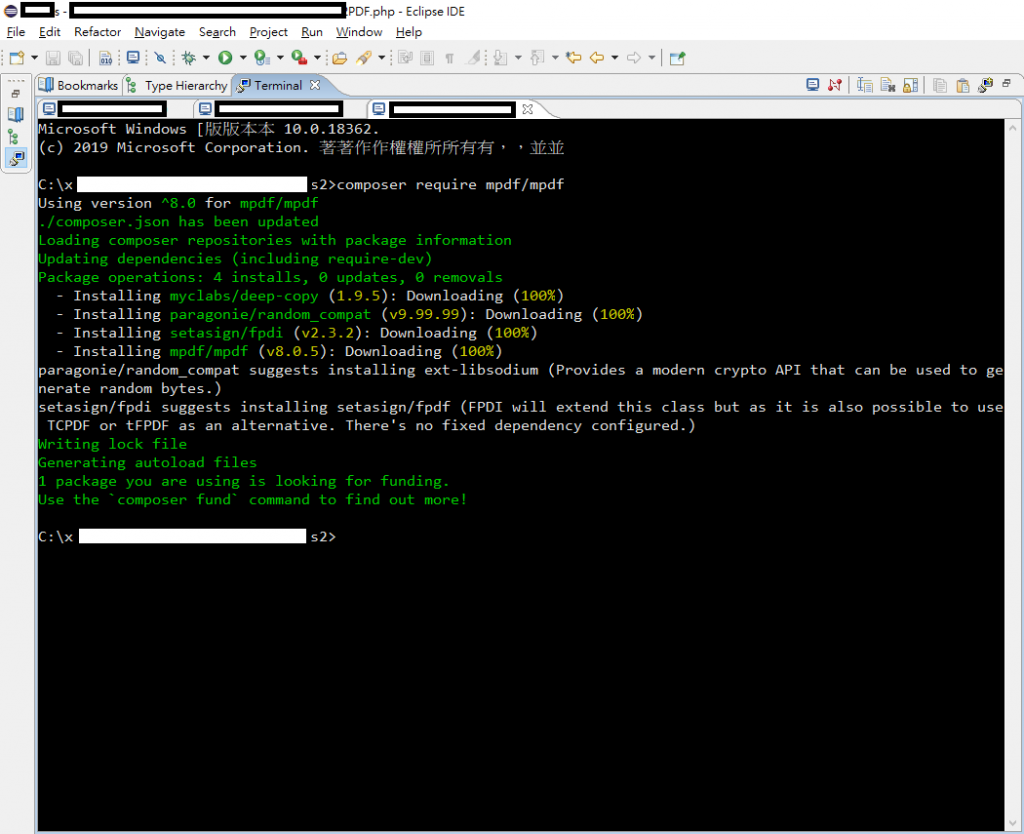Click the green Run button icon
Viewport: 1024px width, 834px height.
[226, 58]
